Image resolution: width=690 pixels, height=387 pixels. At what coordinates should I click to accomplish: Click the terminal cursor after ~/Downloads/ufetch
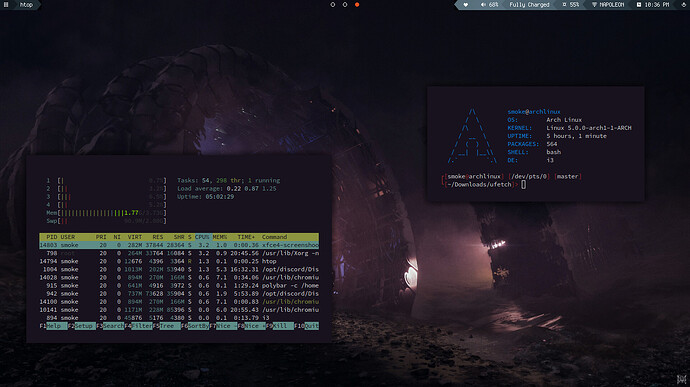(x=523, y=185)
